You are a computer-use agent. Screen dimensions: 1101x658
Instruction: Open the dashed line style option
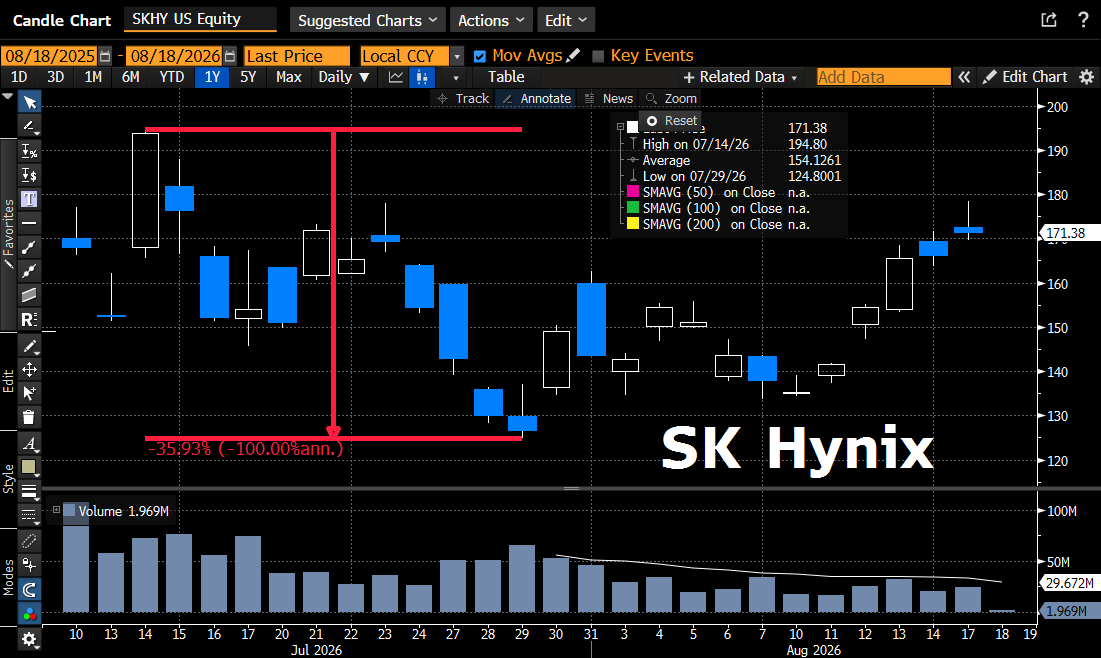click(x=29, y=515)
